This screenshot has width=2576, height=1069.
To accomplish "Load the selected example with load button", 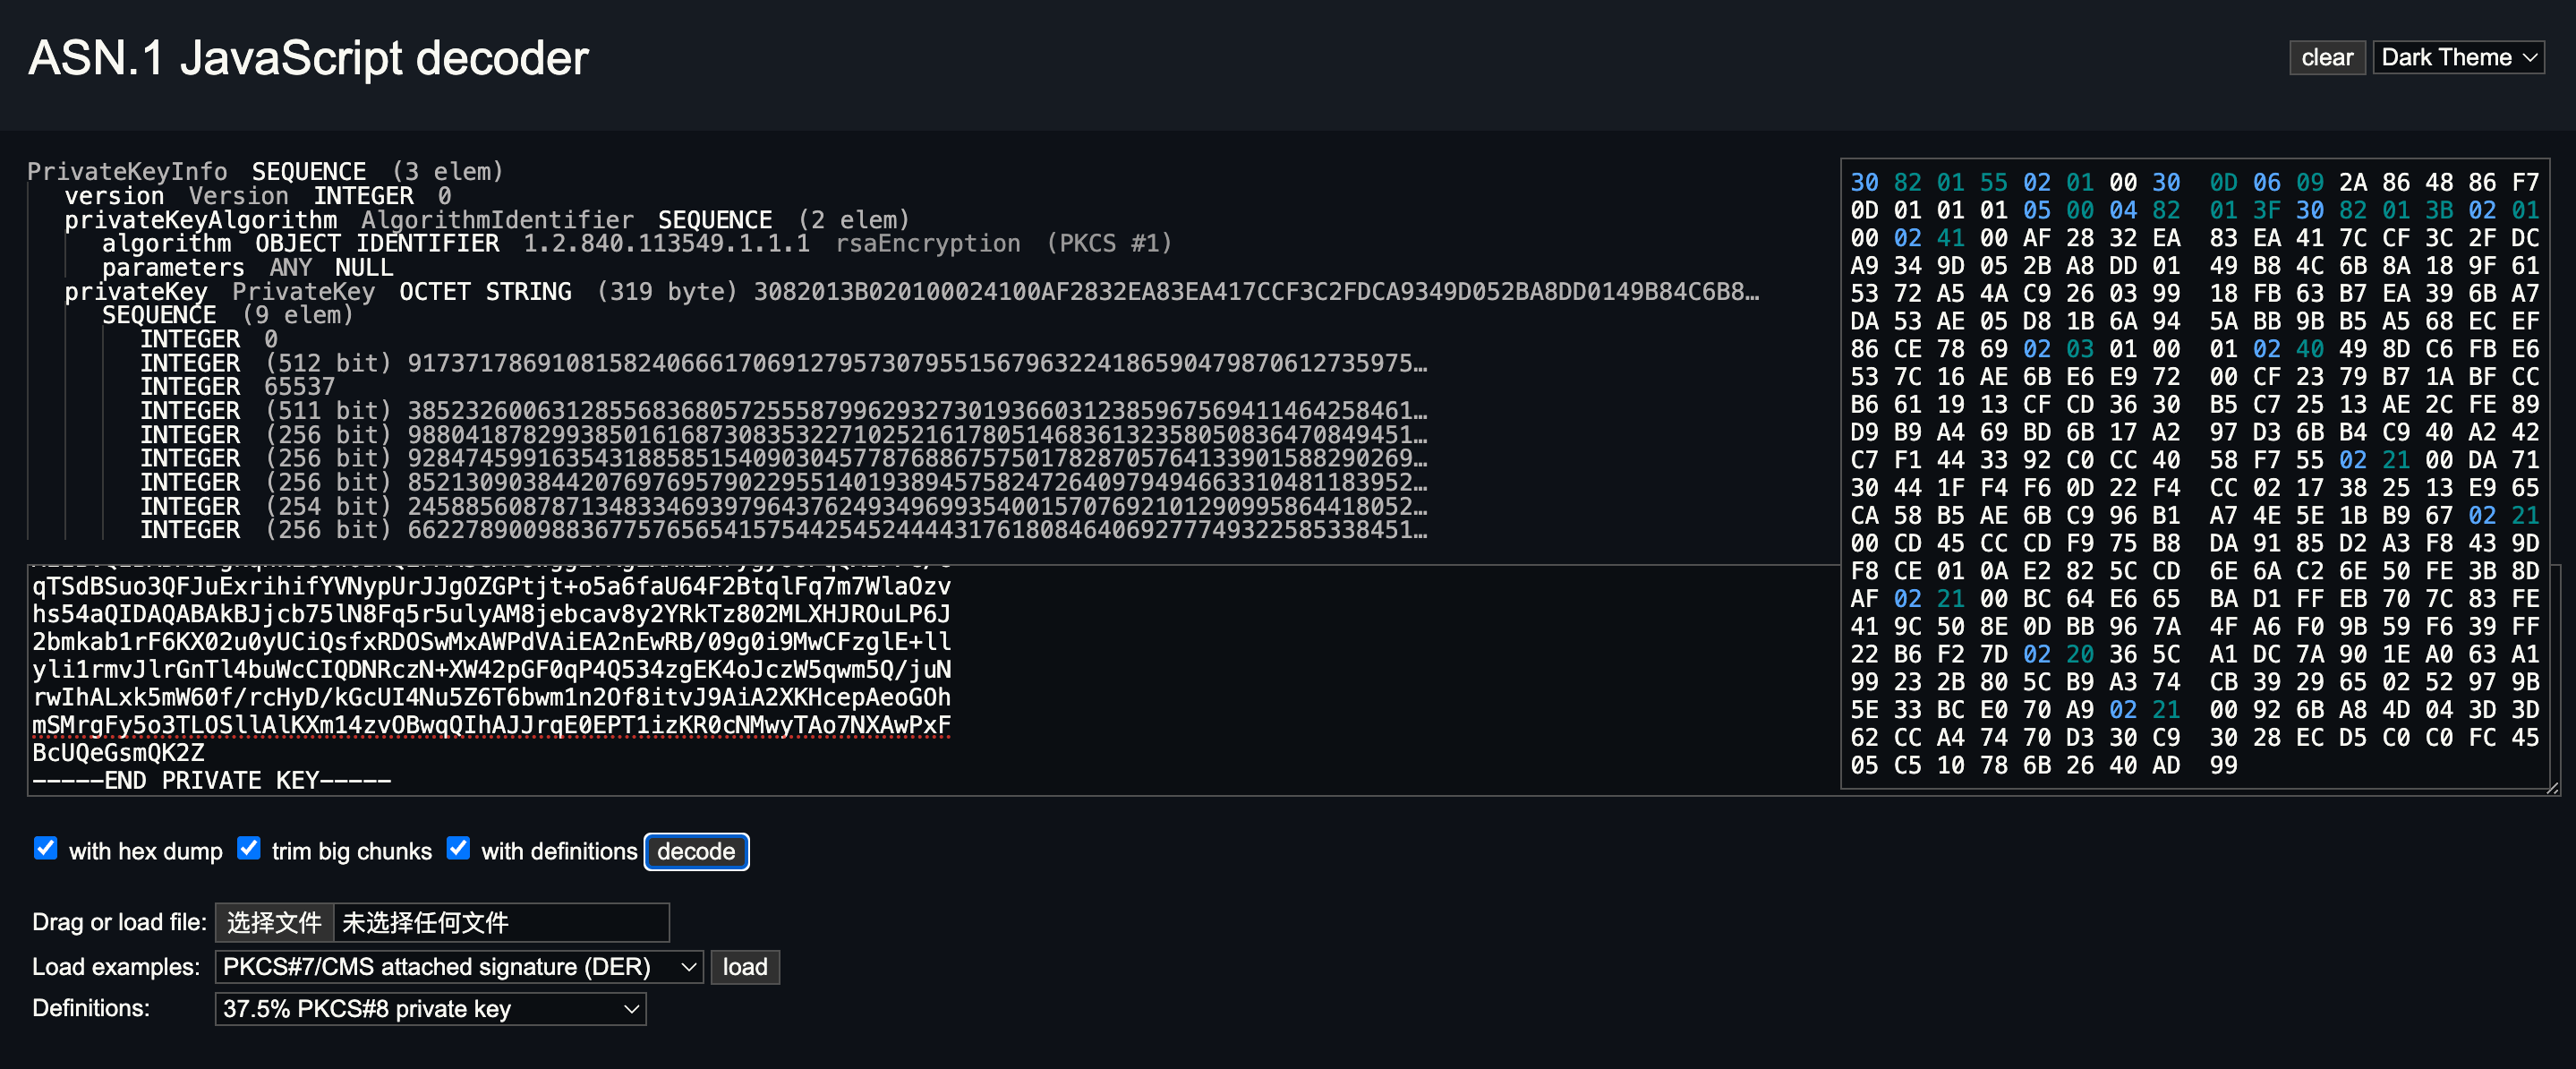I will click(x=745, y=966).
